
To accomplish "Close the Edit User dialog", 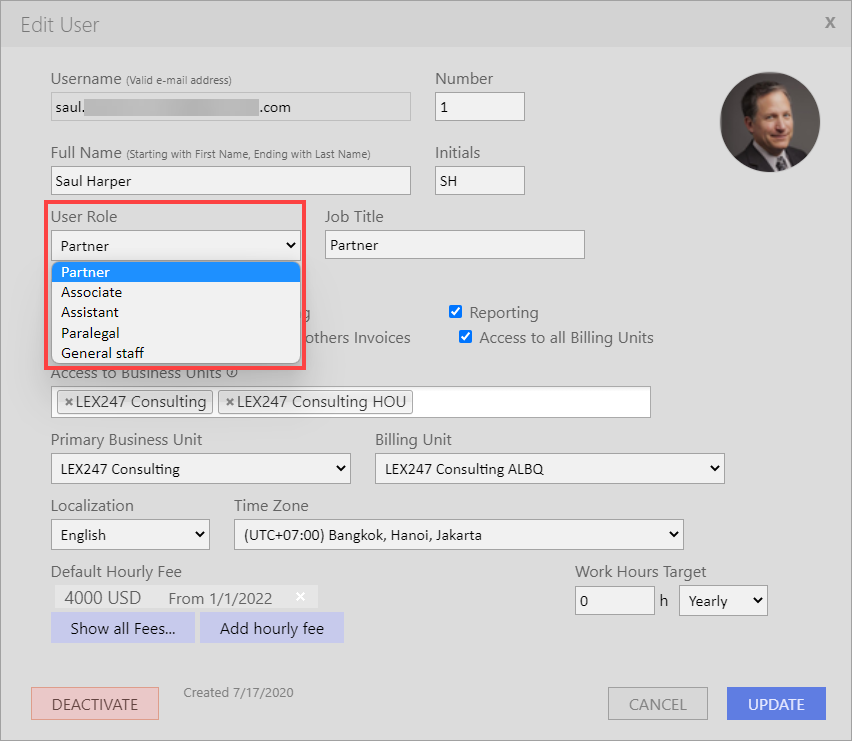I will 829,22.
